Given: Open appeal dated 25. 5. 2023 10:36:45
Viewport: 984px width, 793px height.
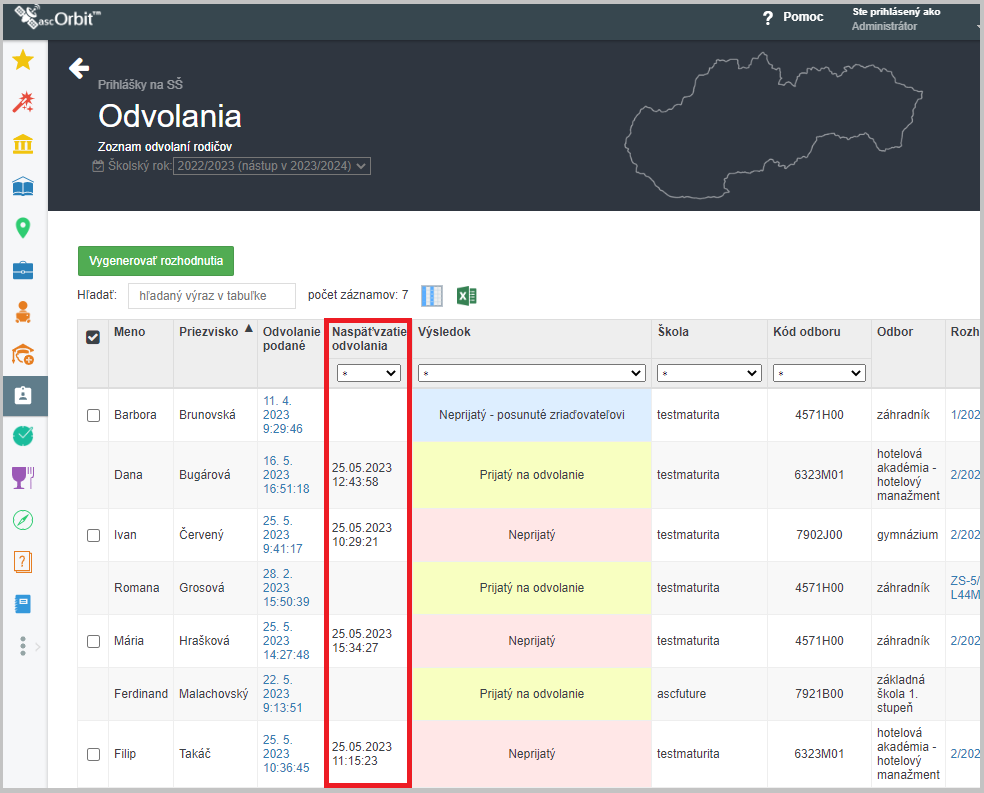Looking at the screenshot, I should click(x=286, y=754).
